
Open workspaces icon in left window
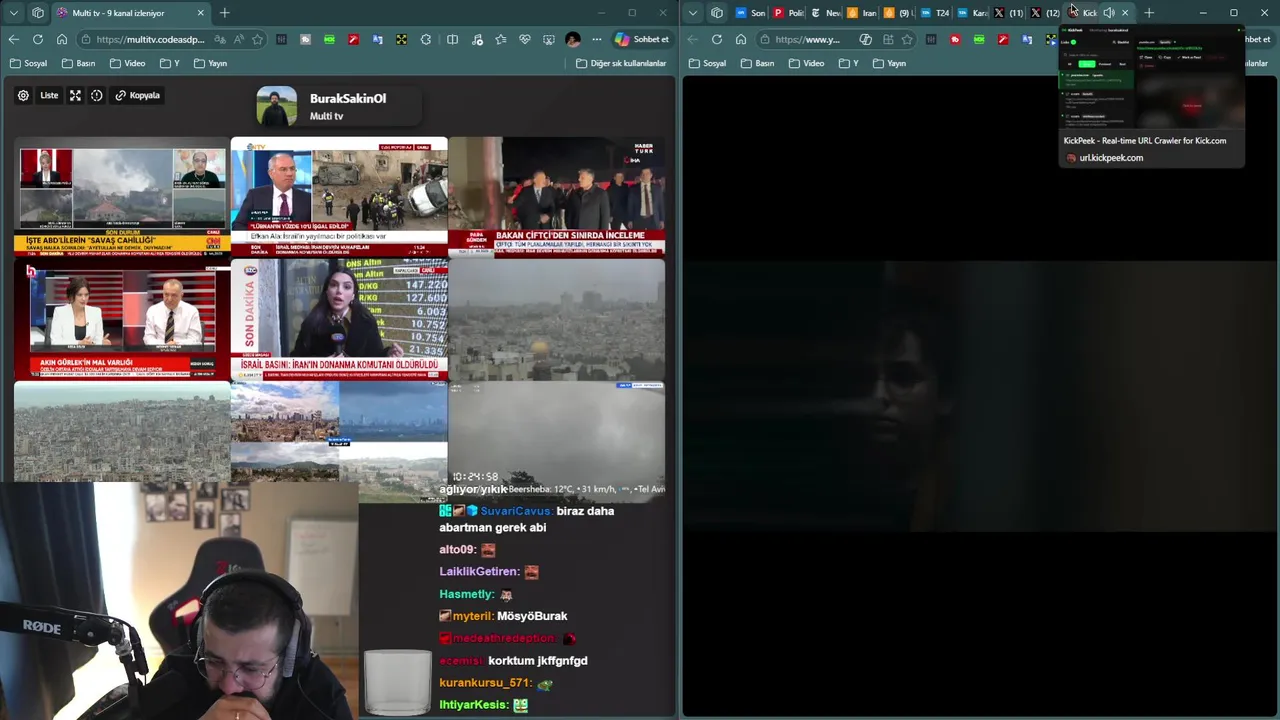(38, 13)
